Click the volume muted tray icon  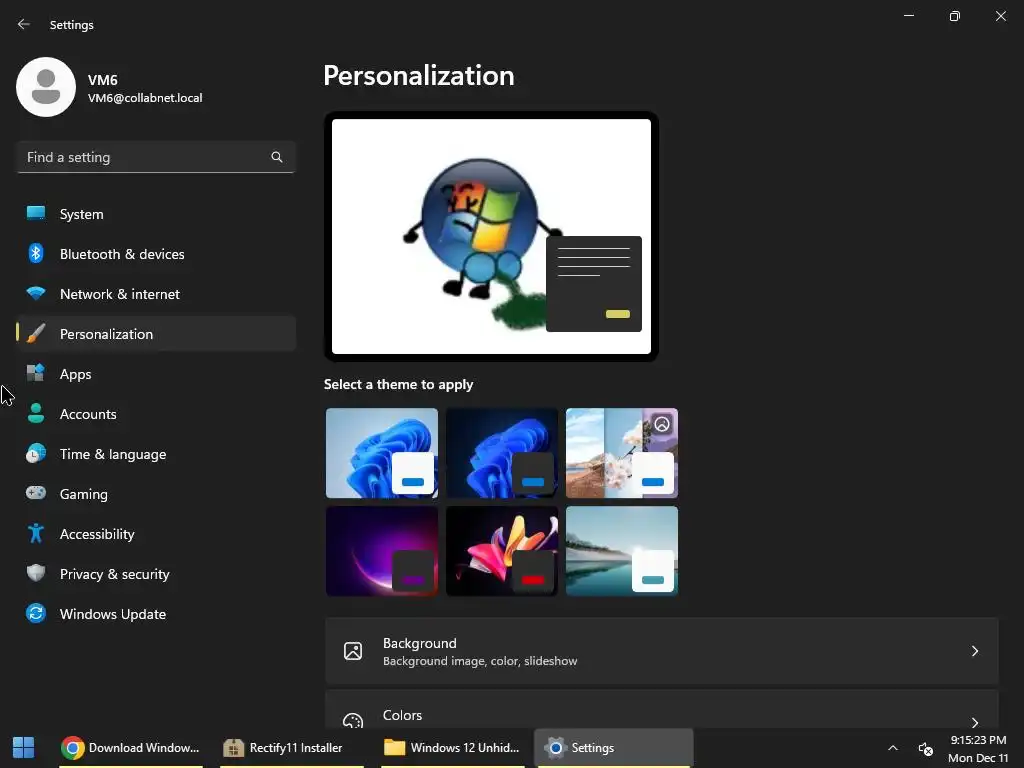point(926,749)
